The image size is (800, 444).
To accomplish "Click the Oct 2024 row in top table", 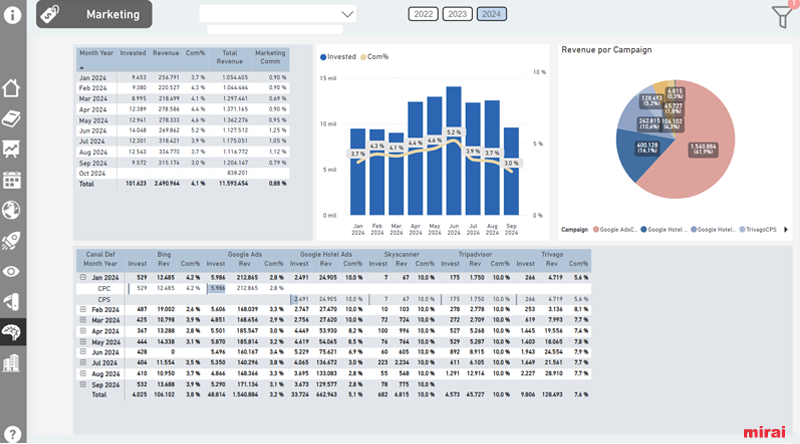I will click(x=183, y=173).
